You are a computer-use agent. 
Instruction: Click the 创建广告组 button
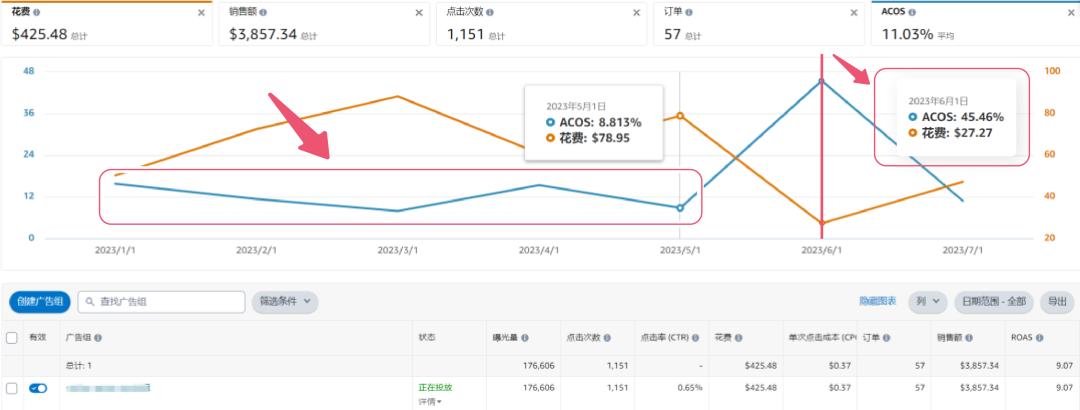40,301
